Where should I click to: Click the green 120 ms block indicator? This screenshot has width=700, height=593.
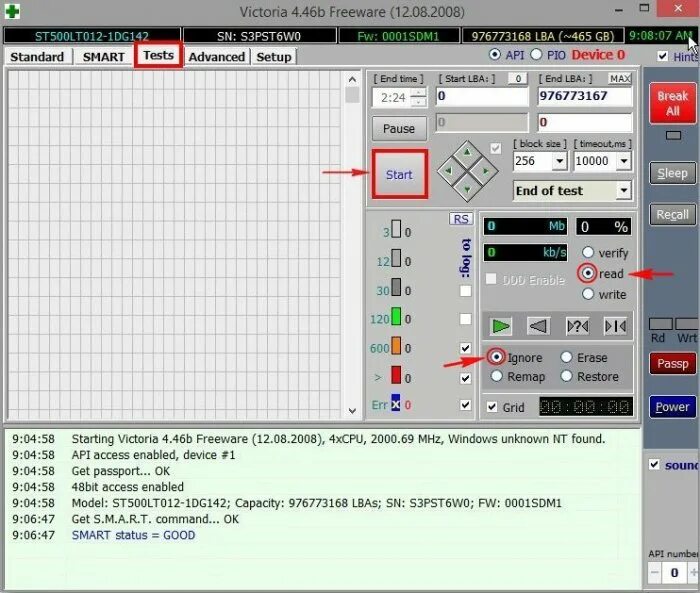[396, 316]
